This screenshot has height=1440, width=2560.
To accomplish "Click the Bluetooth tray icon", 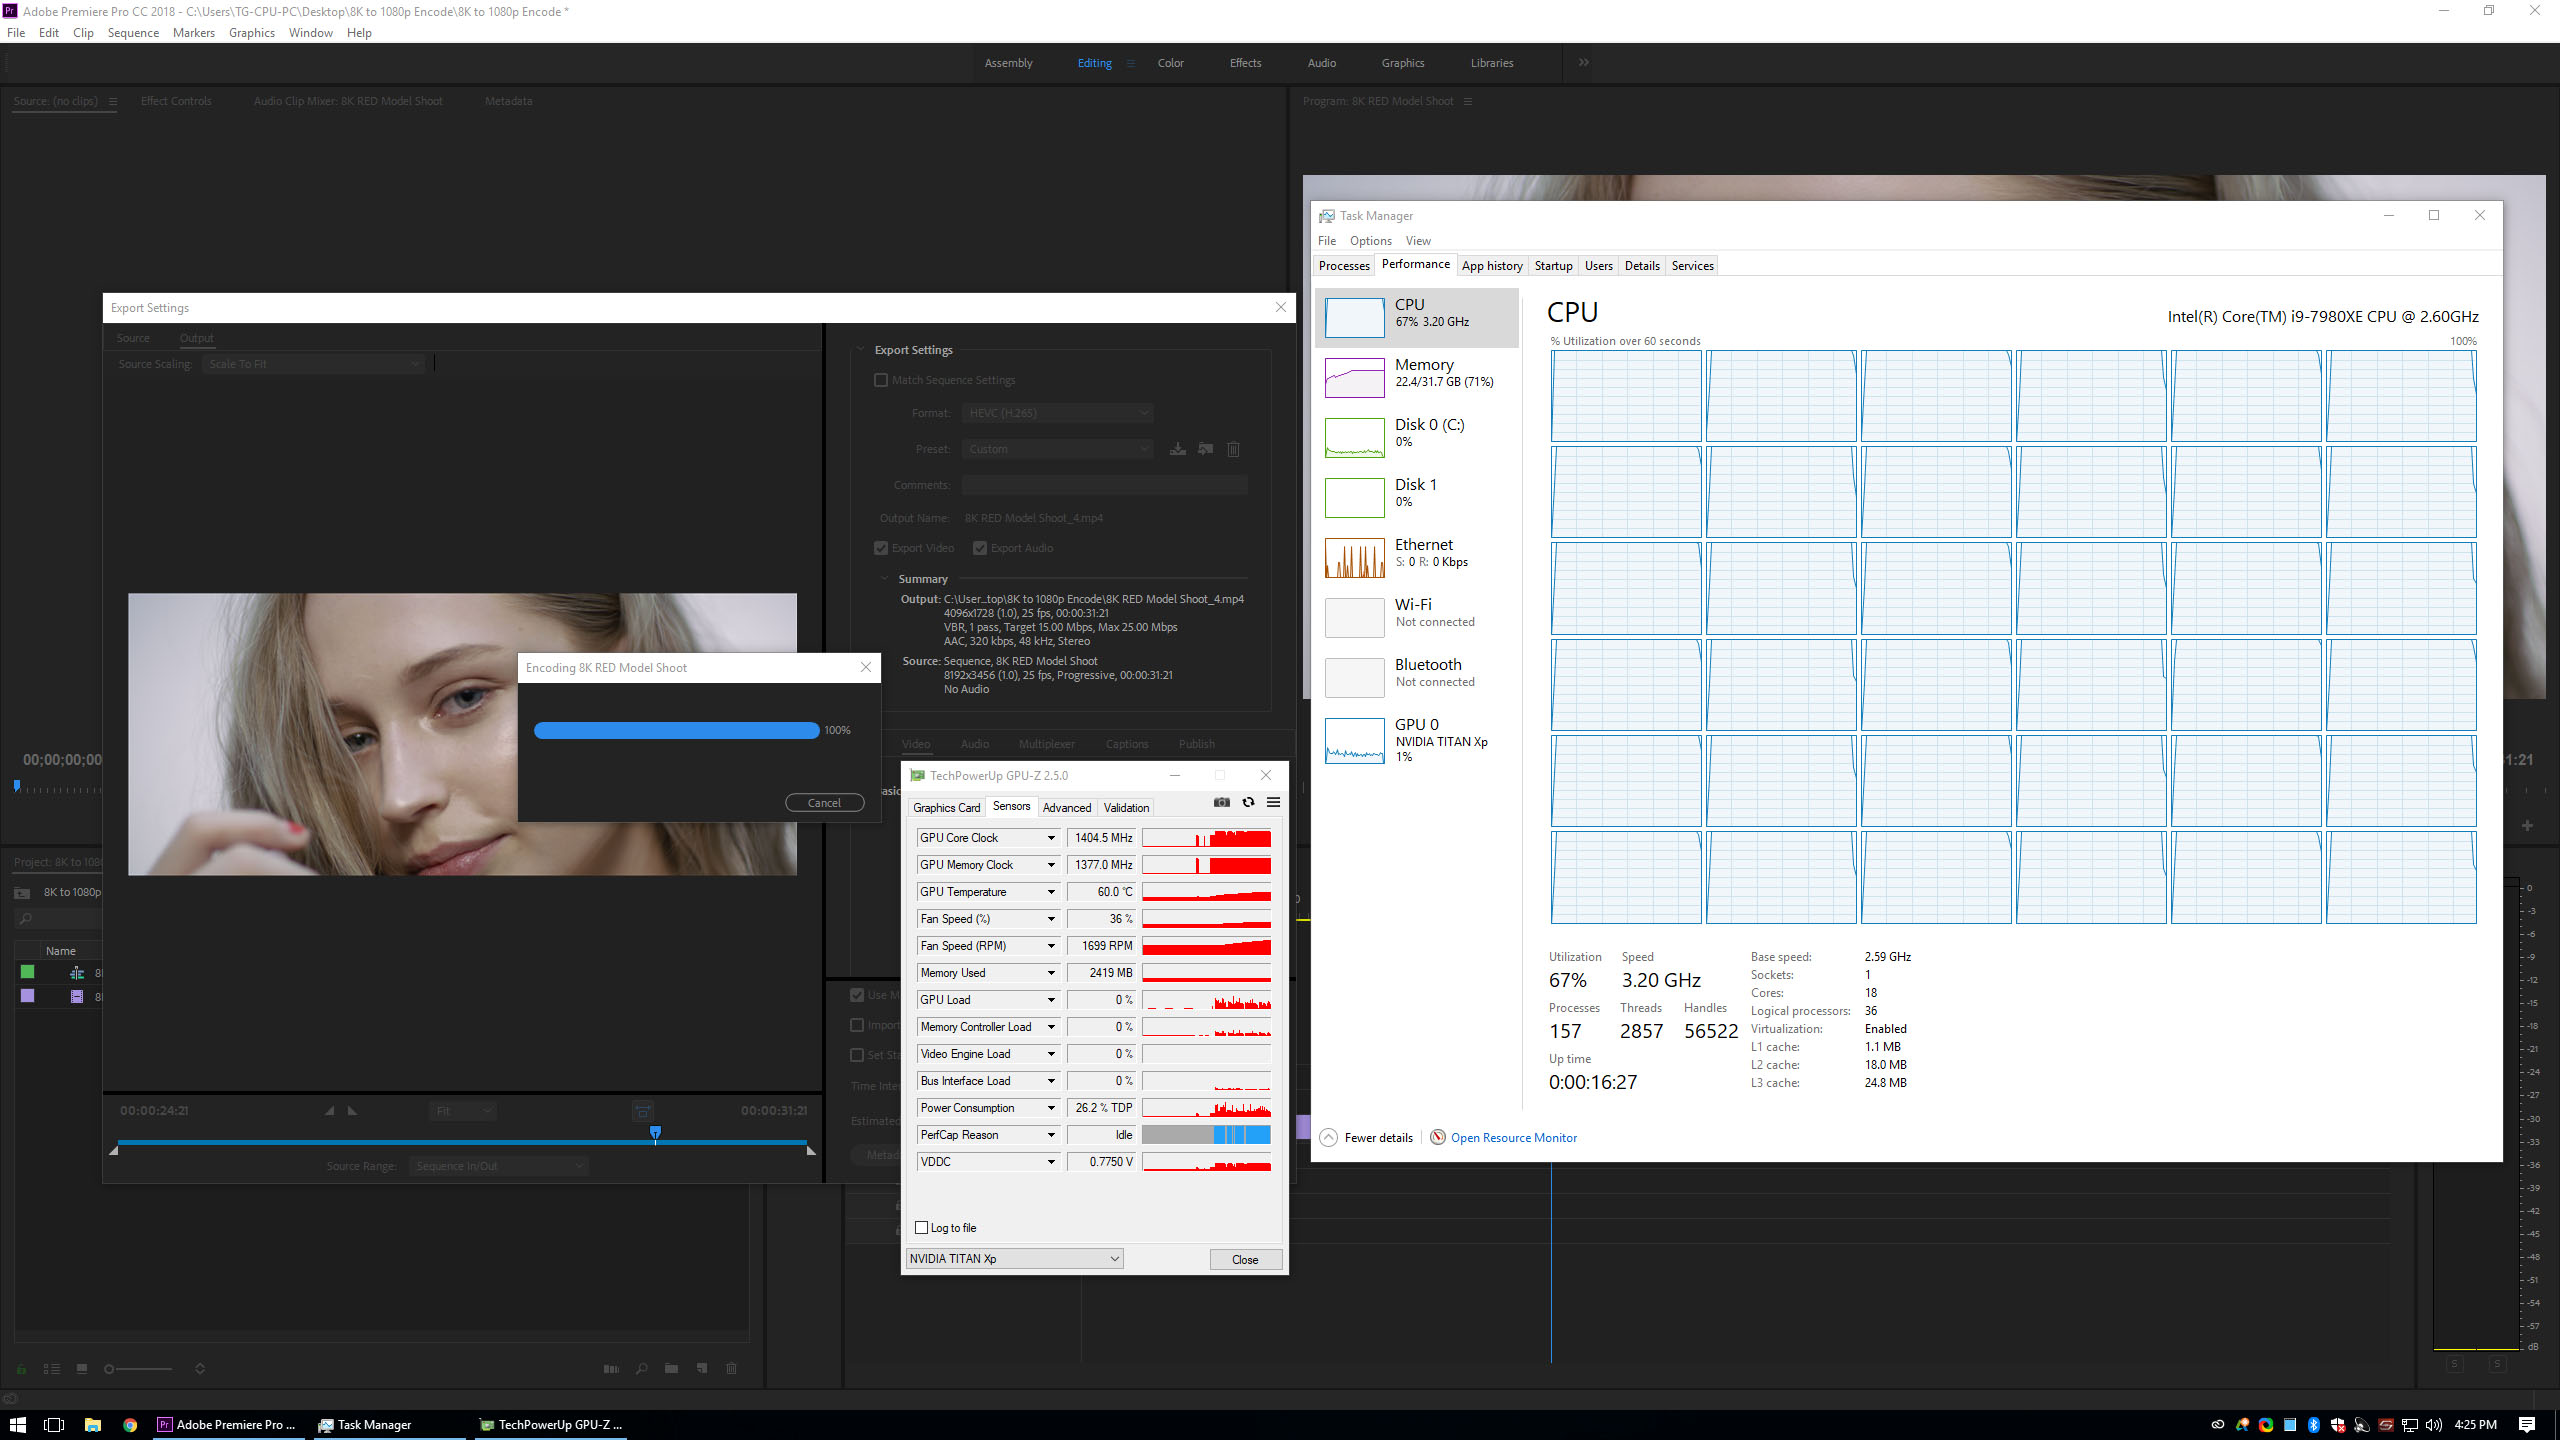I will coord(2313,1425).
